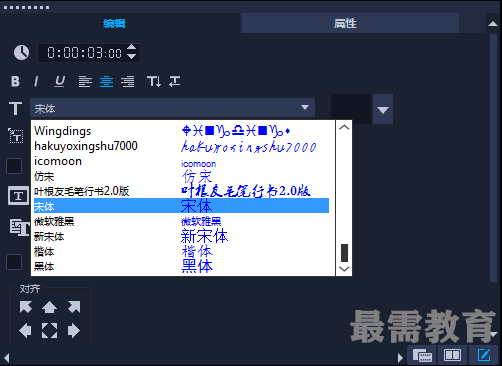Click the split-view panel icon at bottom
Image resolution: width=502 pixels, height=366 pixels.
(x=452, y=355)
